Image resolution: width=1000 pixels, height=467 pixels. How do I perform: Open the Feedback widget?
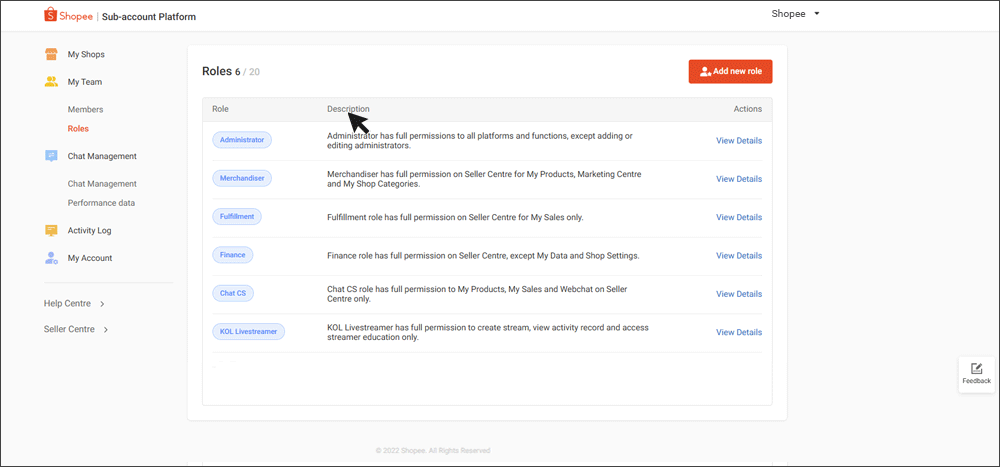(976, 374)
